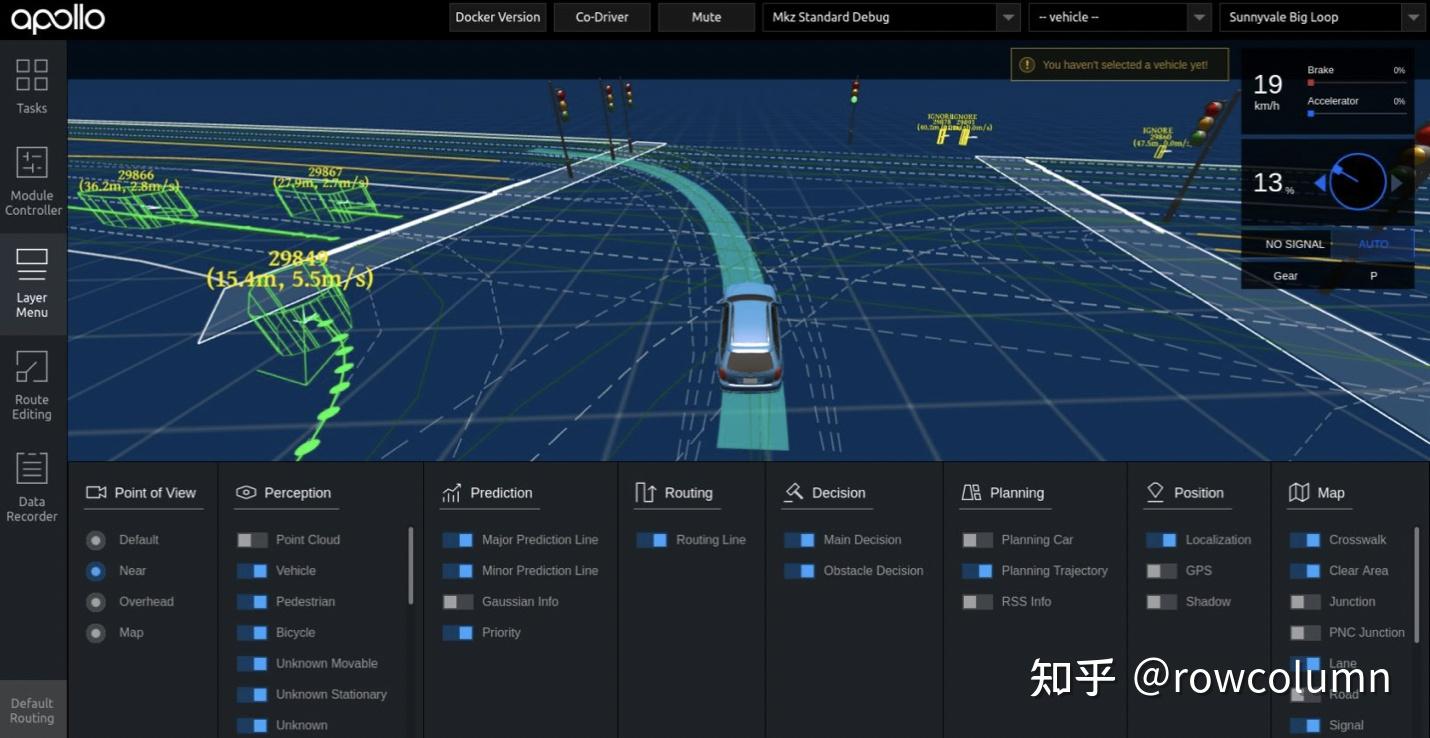
Task: Select the Layer Menu sidebar icon
Action: [x=32, y=283]
